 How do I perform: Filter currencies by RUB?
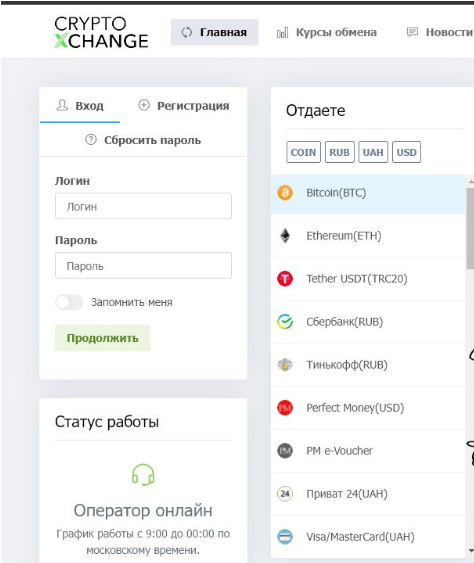(x=340, y=152)
